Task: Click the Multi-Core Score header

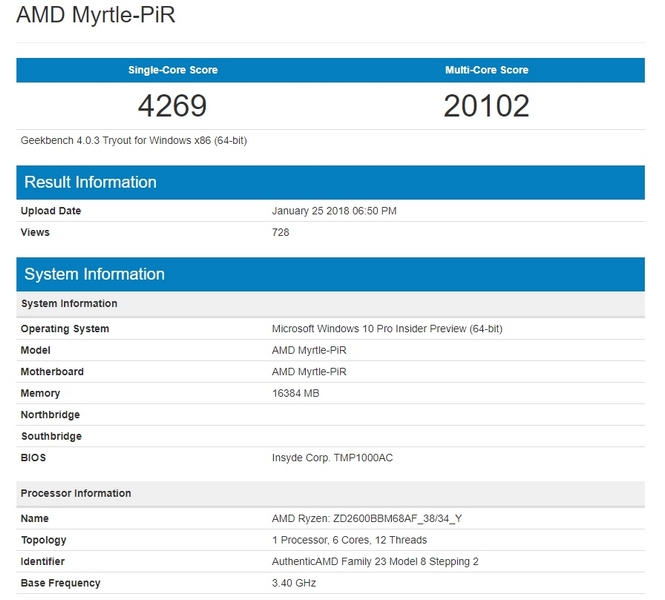Action: [x=487, y=70]
